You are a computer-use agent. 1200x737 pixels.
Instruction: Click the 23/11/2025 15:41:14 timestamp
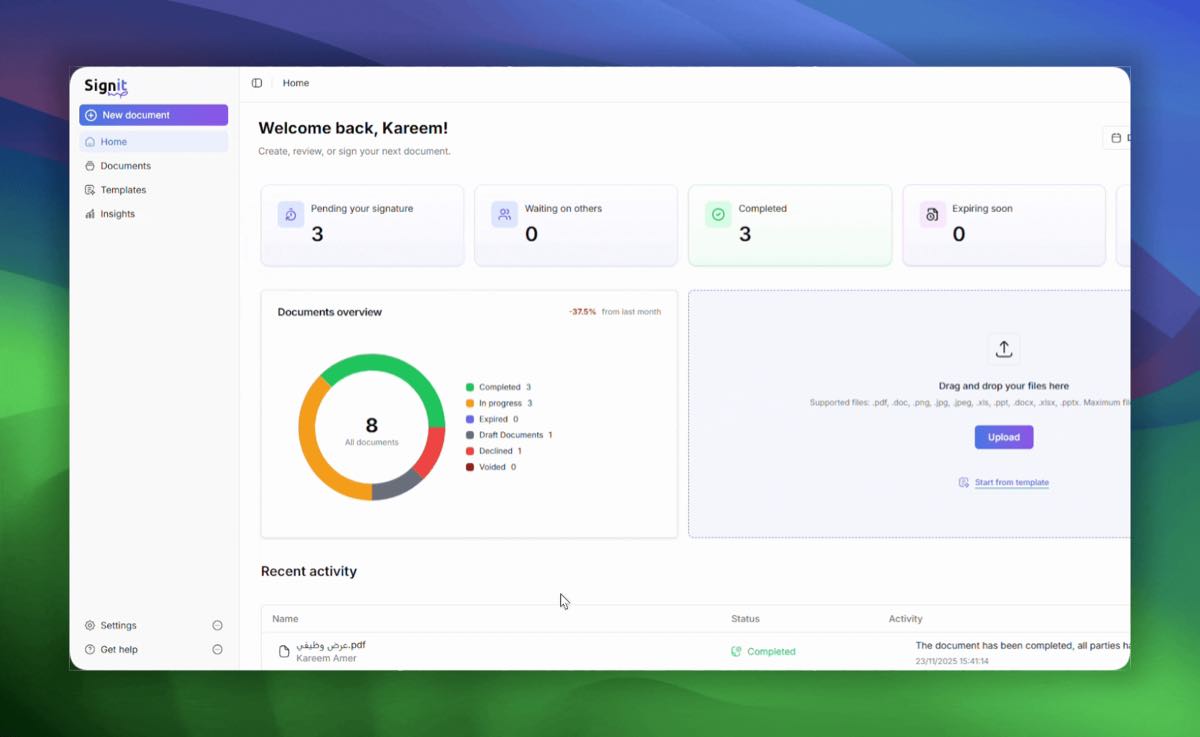953,661
